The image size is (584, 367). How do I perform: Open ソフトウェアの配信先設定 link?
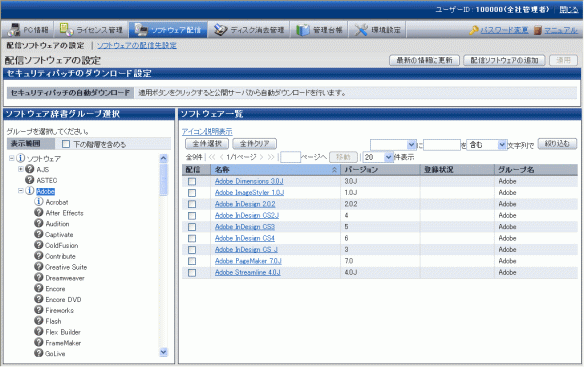pos(137,45)
